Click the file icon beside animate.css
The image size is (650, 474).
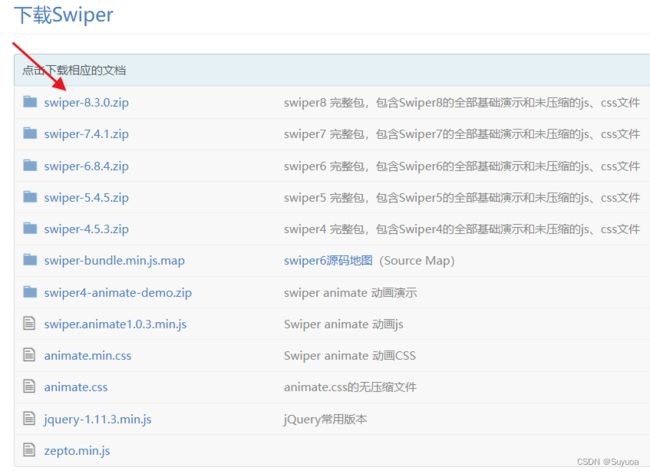point(29,386)
